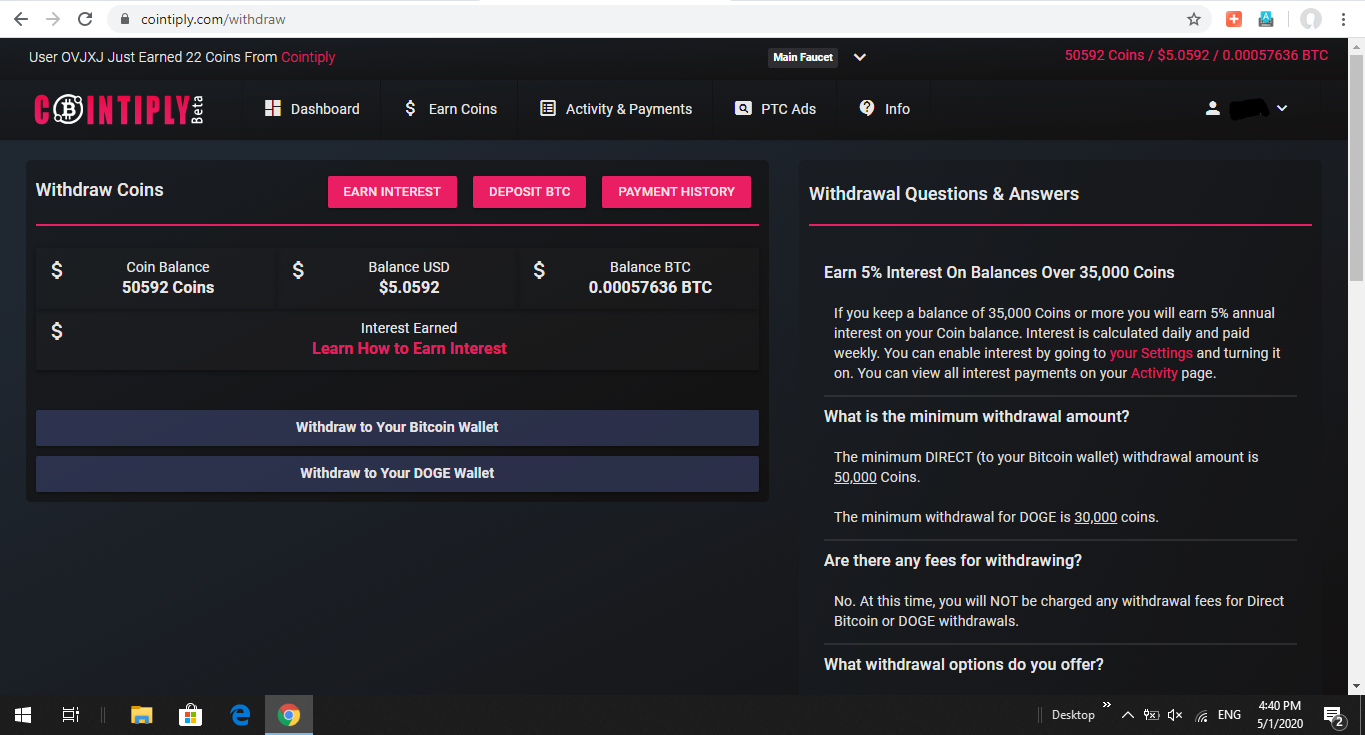This screenshot has height=735, width=1365.
Task: Open Task View on the taskbar
Action: pyautogui.click(x=70, y=715)
